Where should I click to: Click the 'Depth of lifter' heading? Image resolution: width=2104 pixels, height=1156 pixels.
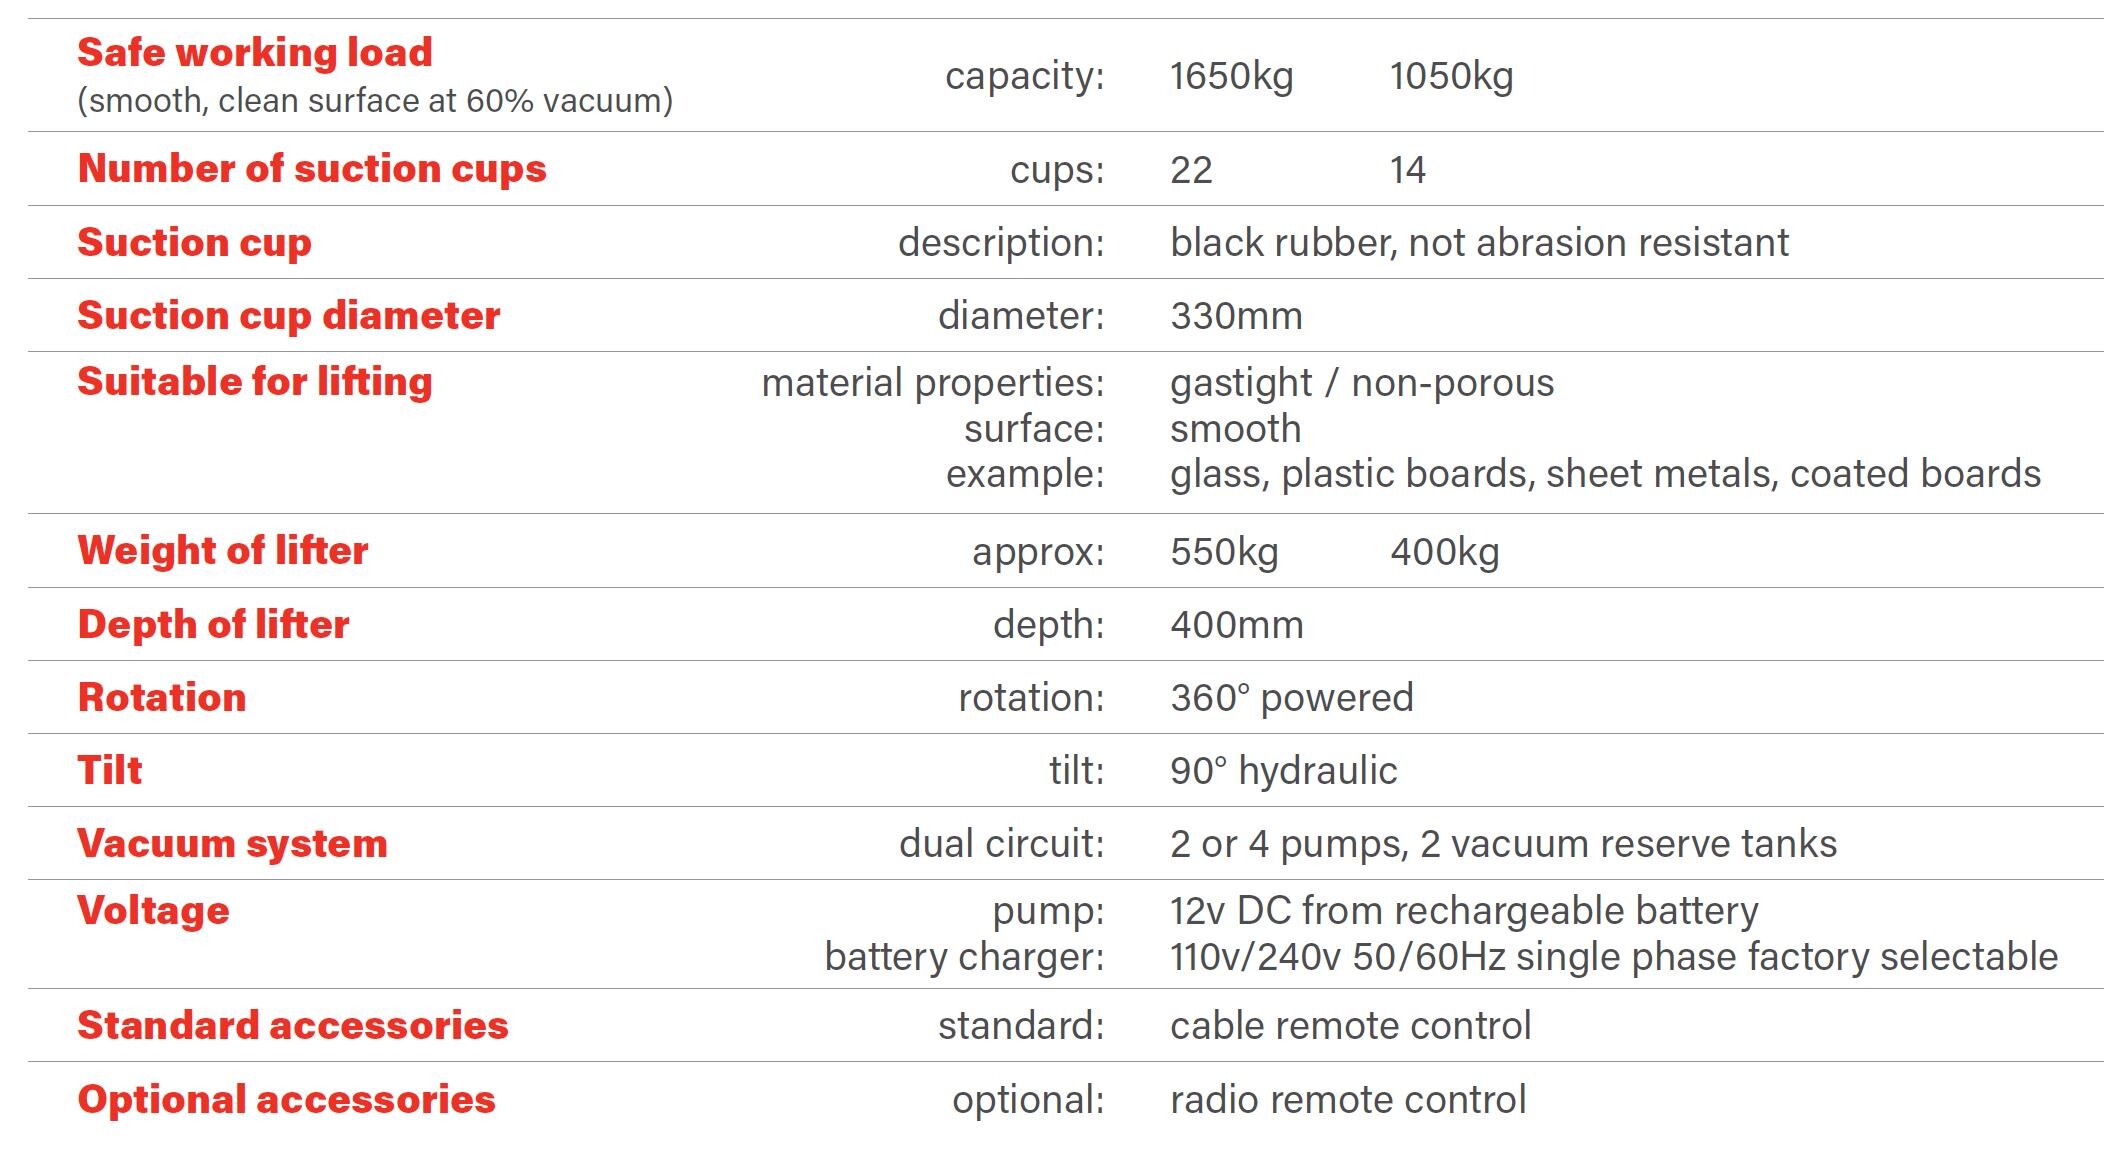point(213,625)
